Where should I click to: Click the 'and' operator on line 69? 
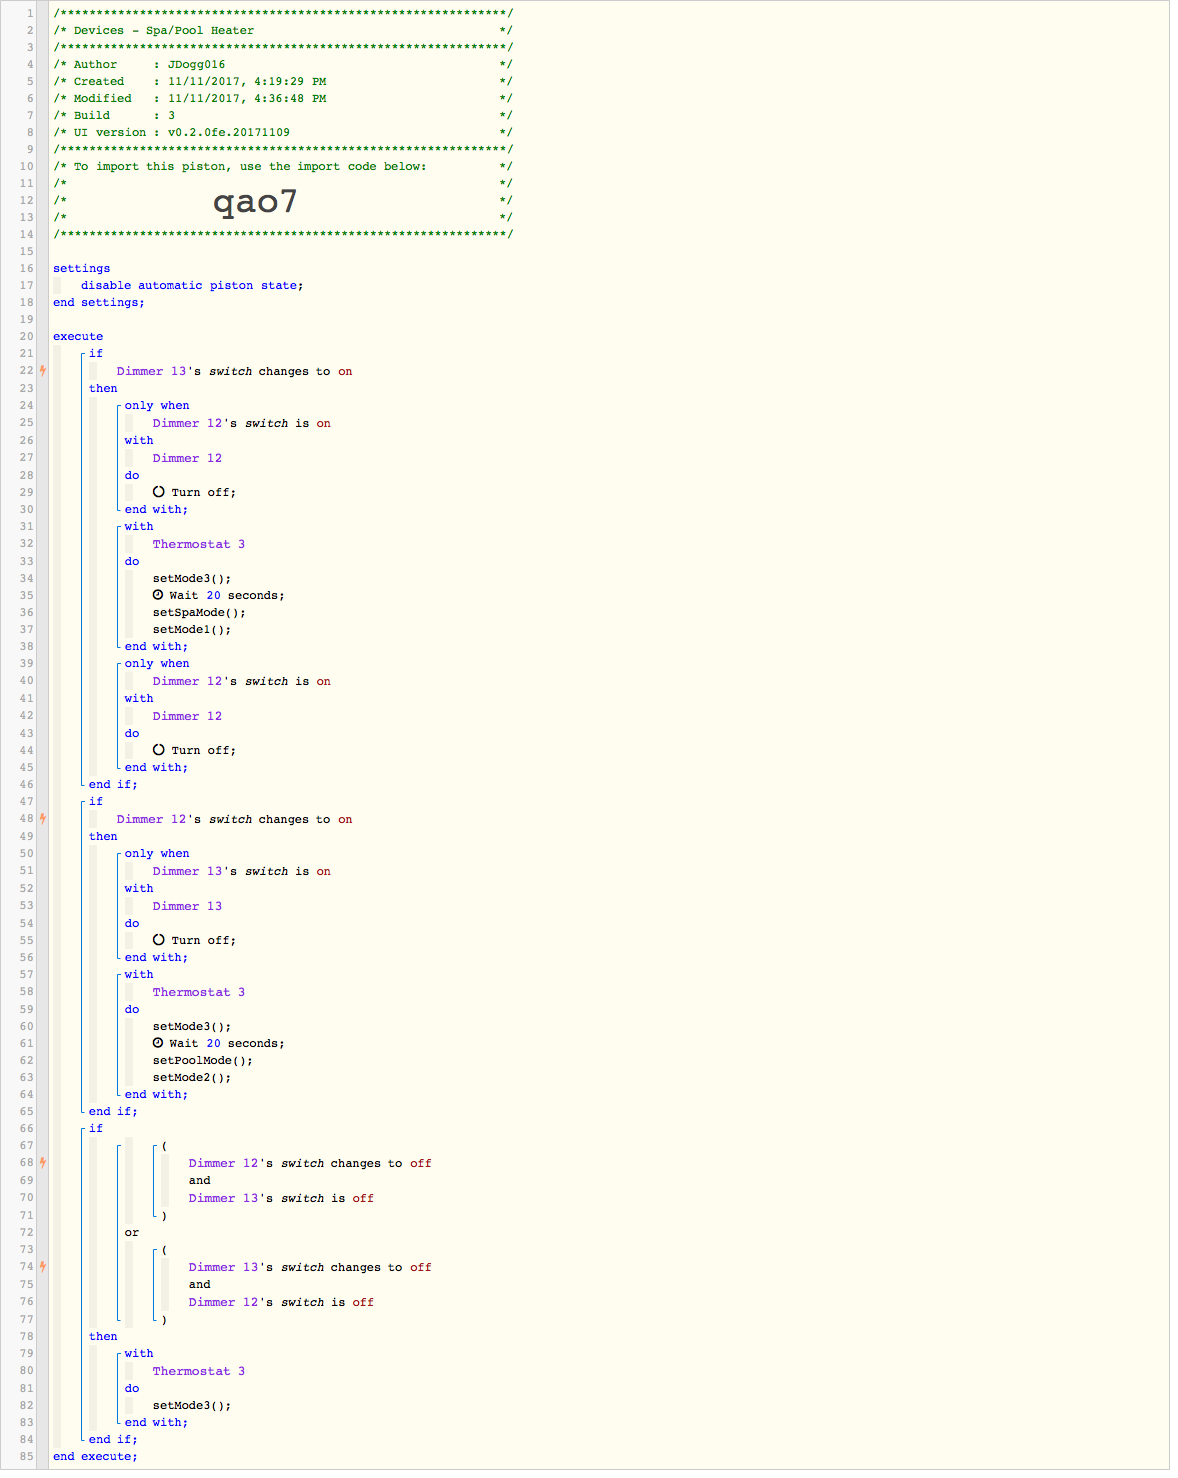coord(200,1180)
